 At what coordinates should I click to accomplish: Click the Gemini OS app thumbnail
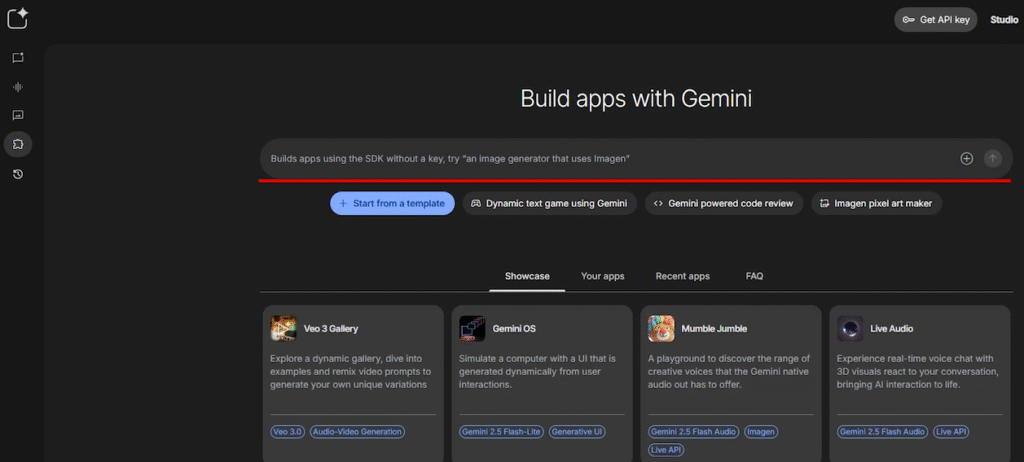click(x=472, y=329)
